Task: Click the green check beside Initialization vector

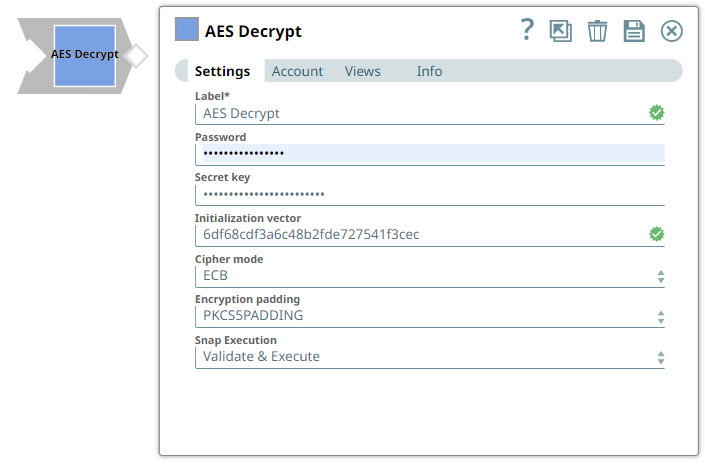Action: pyautogui.click(x=657, y=234)
